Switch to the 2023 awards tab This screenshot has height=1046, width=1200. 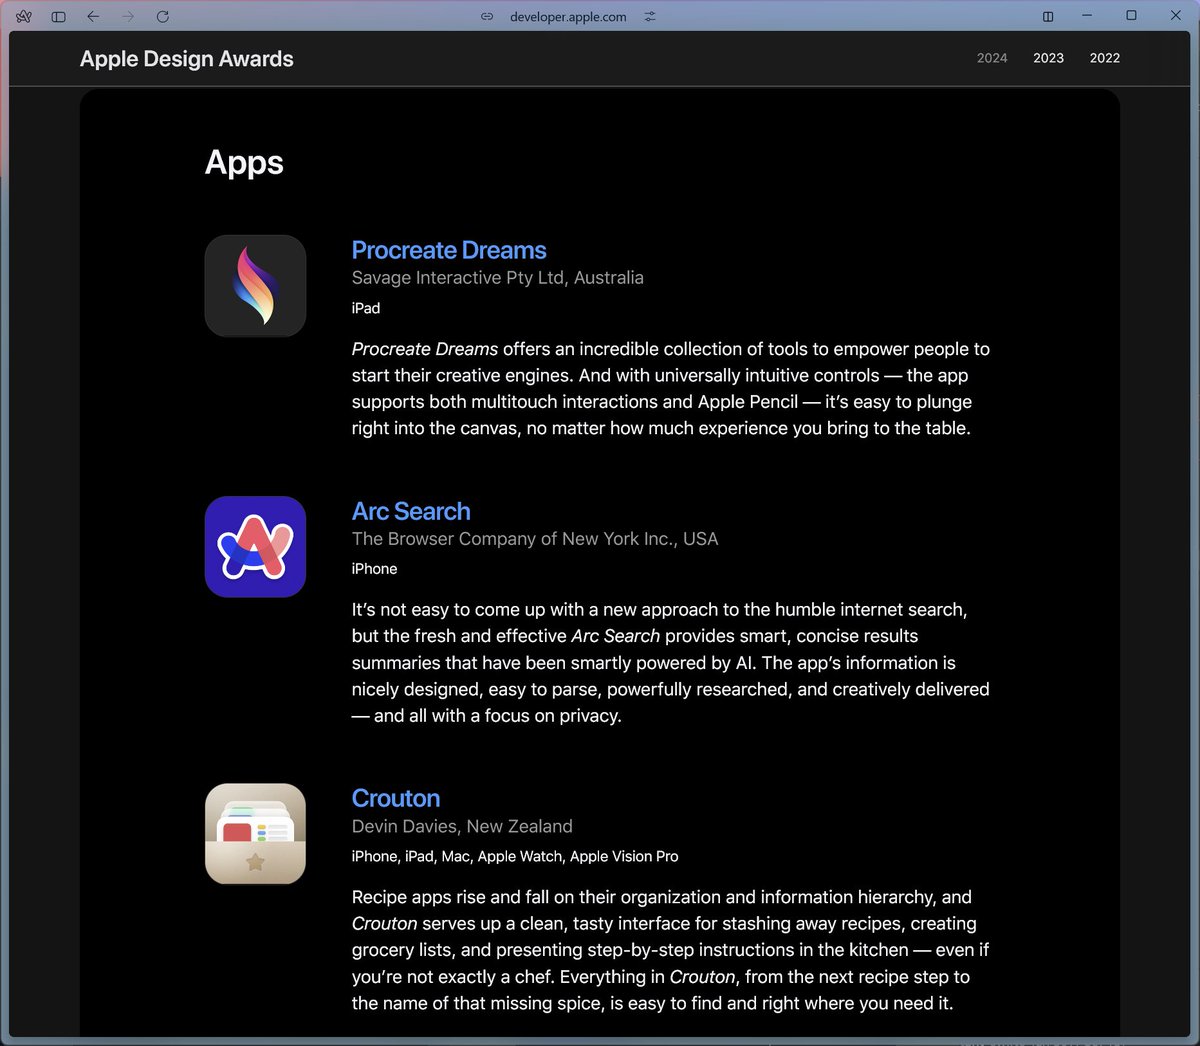[x=1048, y=58]
